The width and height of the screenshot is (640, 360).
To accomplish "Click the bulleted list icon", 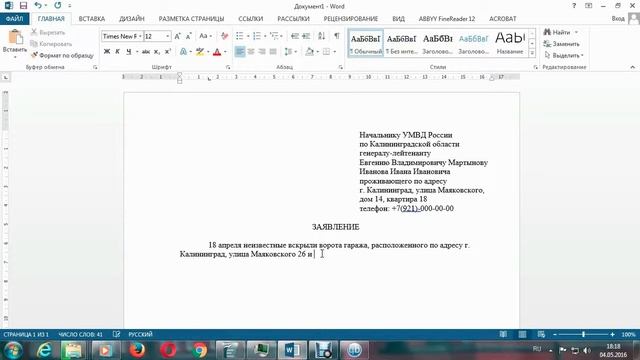I will click(x=240, y=36).
